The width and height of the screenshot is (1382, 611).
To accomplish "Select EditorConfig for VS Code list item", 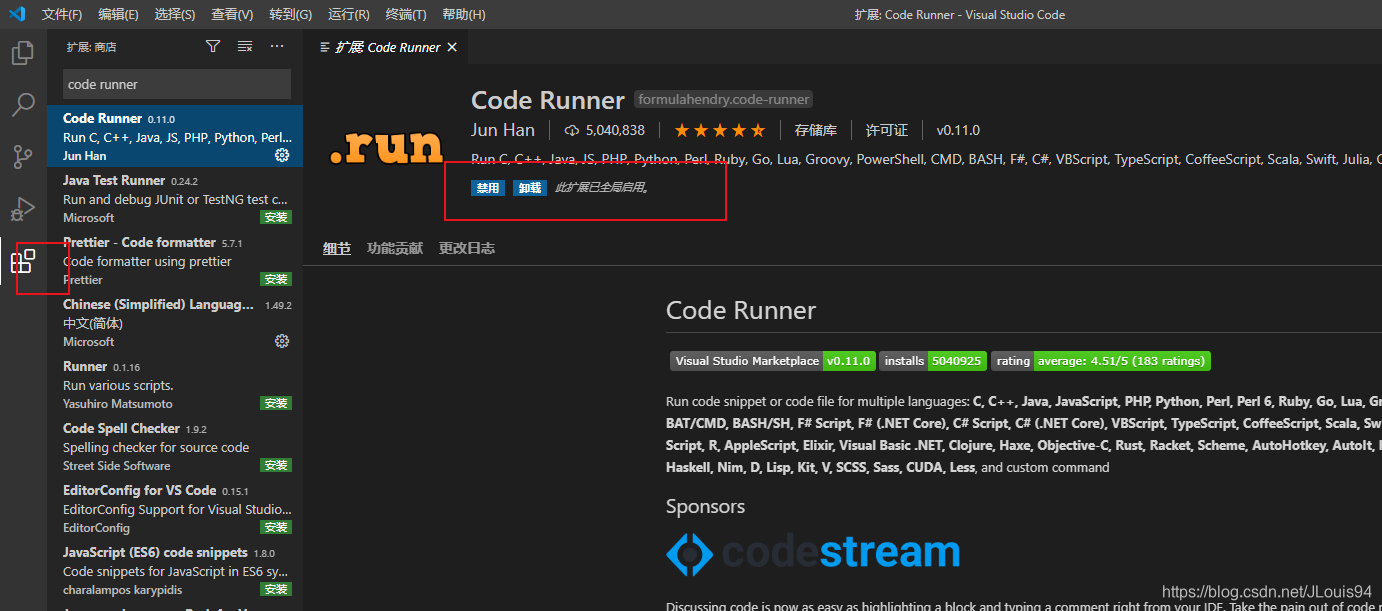I will (x=175, y=509).
